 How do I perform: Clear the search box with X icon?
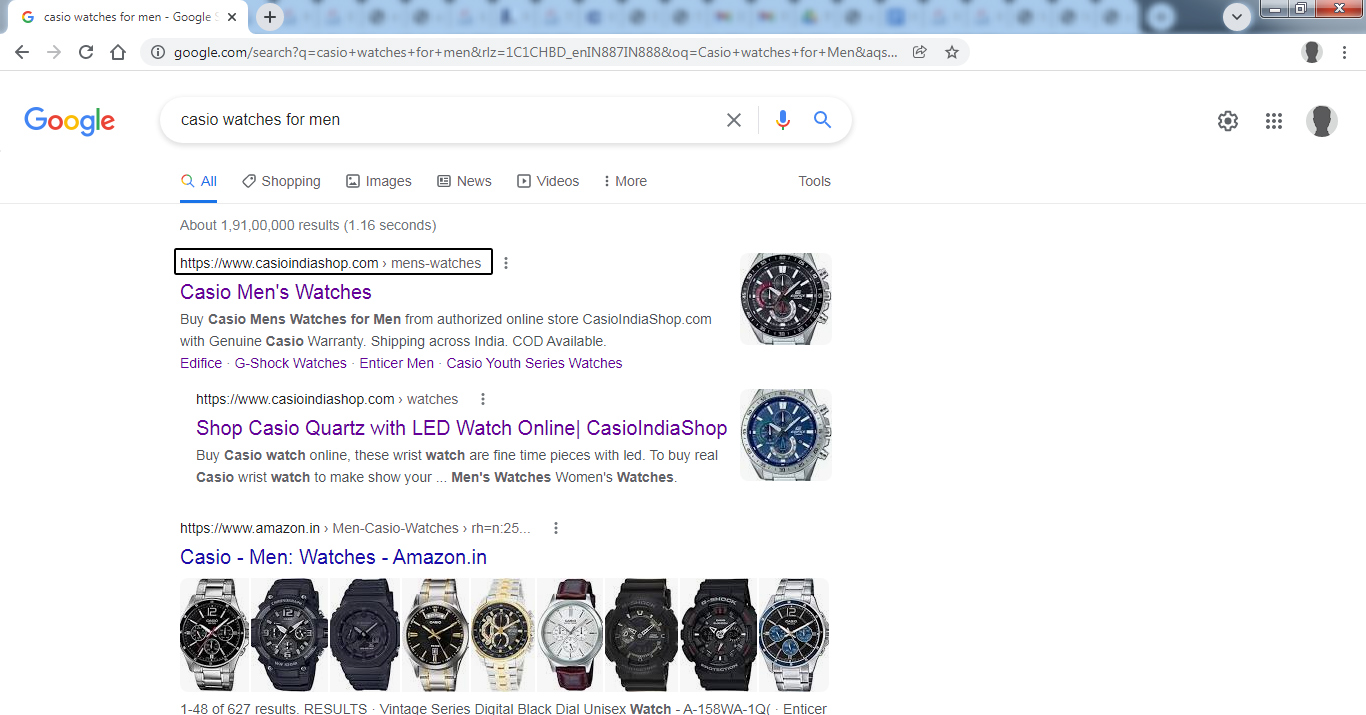click(733, 120)
